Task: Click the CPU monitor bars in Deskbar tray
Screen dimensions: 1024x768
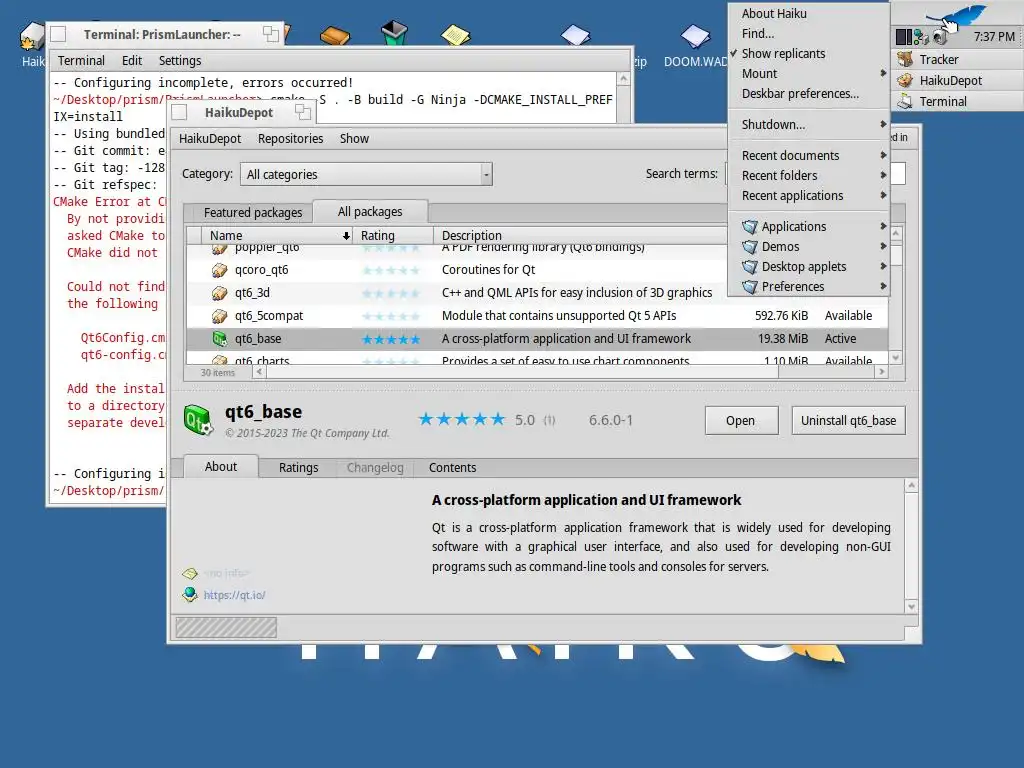Action: pos(904,37)
